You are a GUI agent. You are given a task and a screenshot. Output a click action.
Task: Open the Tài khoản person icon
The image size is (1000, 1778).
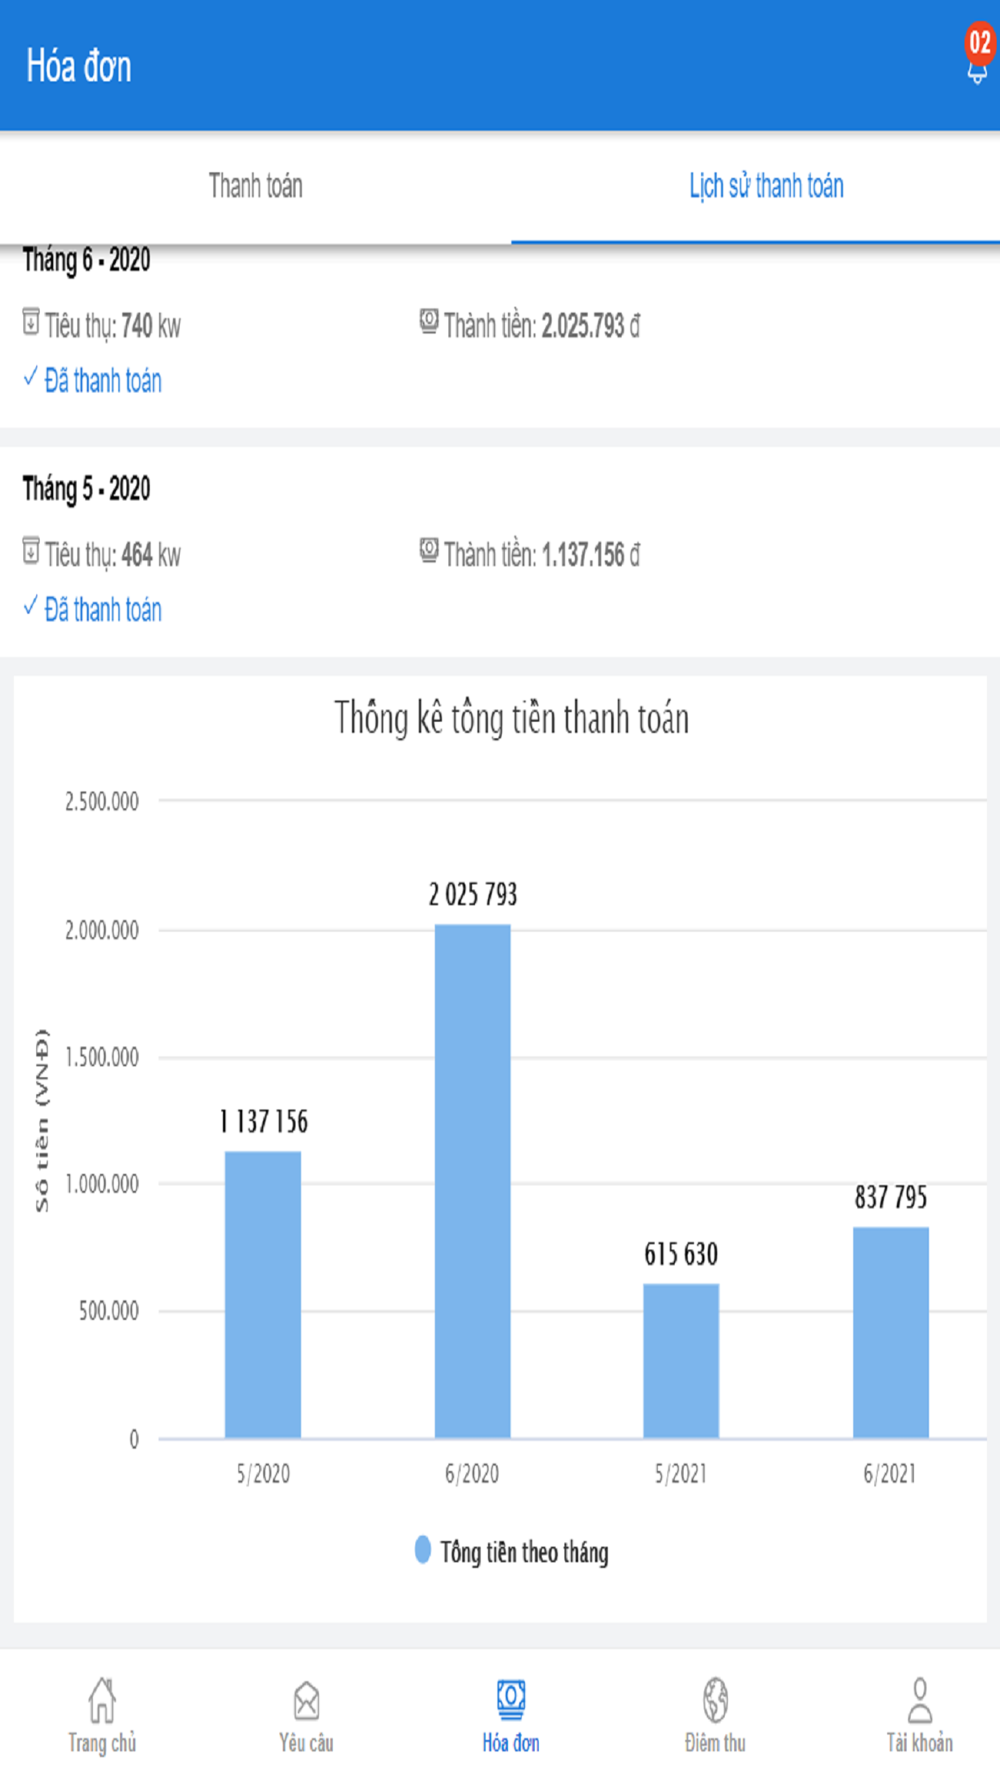point(919,1700)
